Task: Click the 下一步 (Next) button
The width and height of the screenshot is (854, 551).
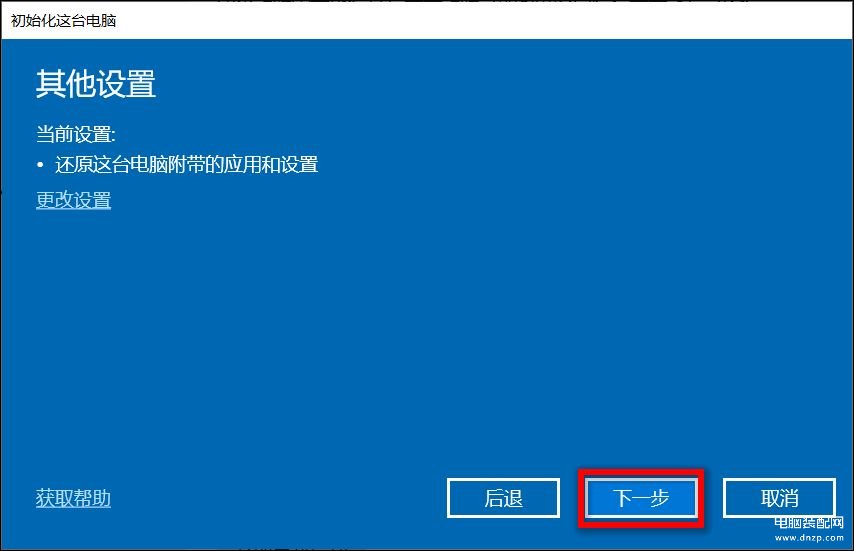Action: tap(641, 498)
